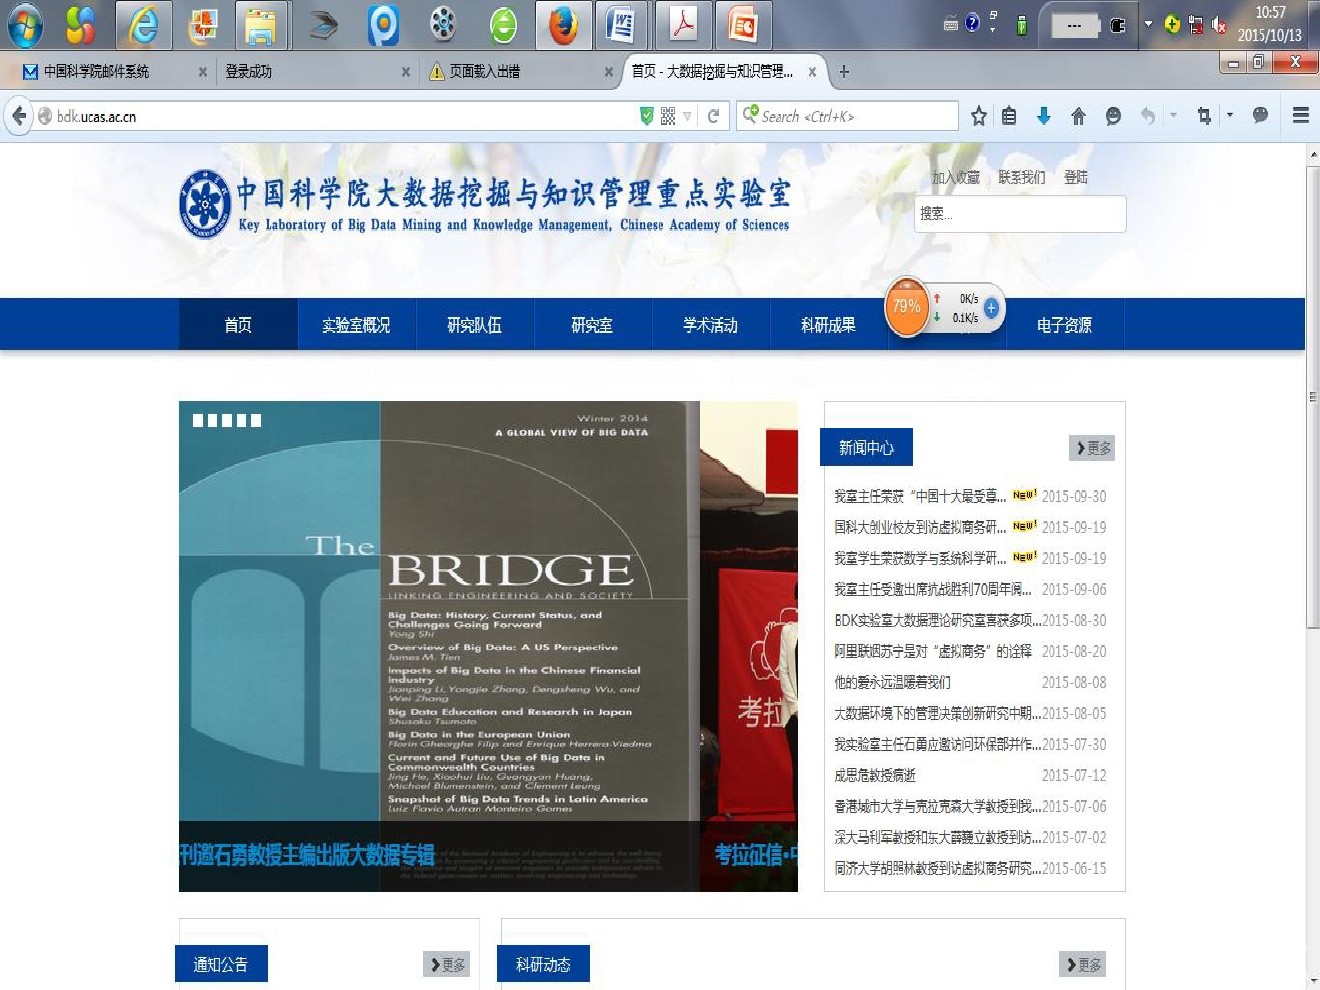This screenshot has height=990, width=1320.
Task: Open the toolbar speech bubble icon
Action: [1261, 116]
